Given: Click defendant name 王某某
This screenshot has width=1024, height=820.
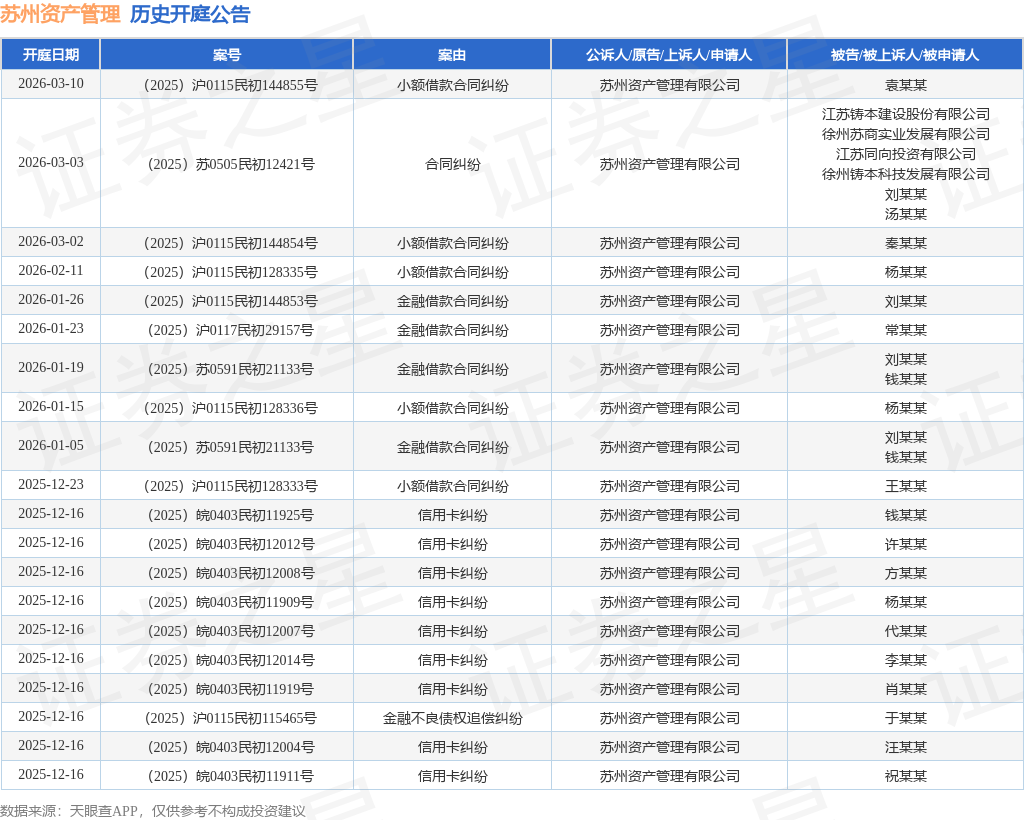Looking at the screenshot, I should click(906, 486).
